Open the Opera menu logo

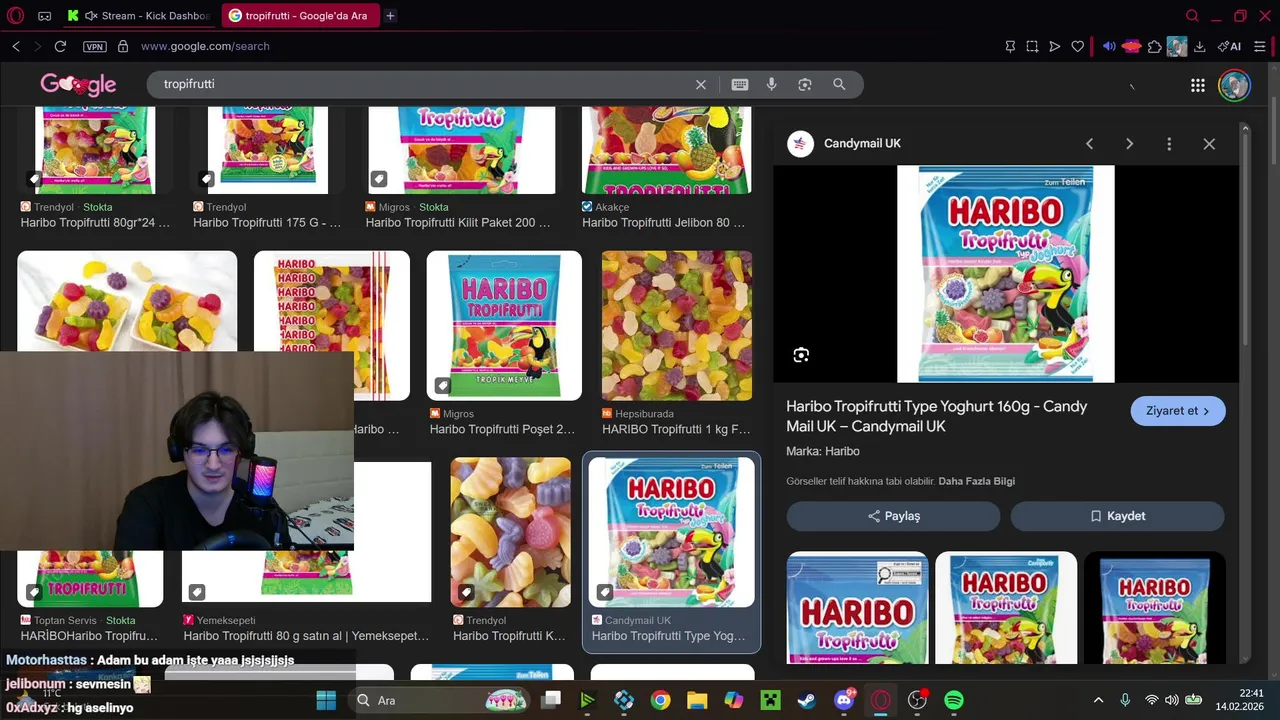pyautogui.click(x=16, y=16)
